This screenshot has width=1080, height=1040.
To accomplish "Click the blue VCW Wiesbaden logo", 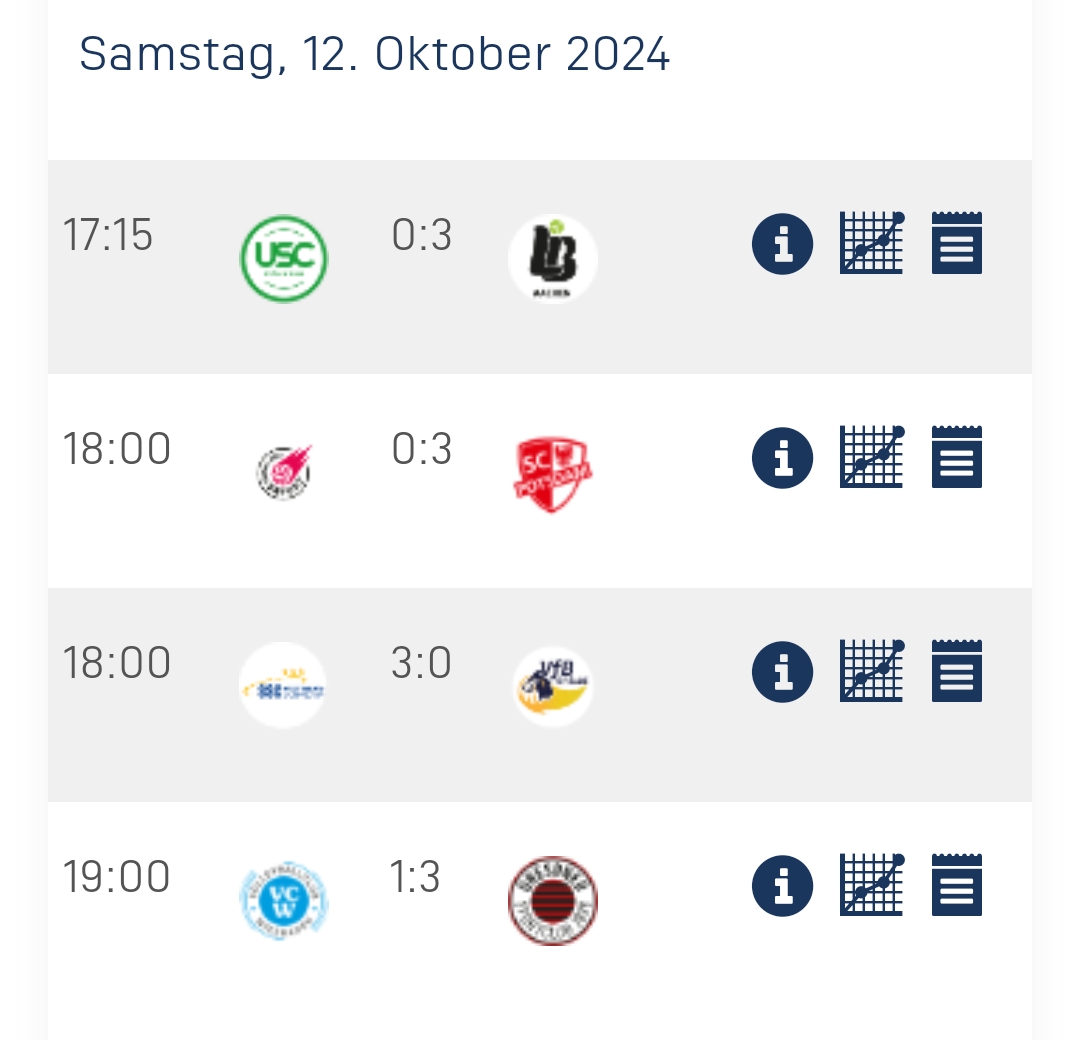I will click(284, 901).
